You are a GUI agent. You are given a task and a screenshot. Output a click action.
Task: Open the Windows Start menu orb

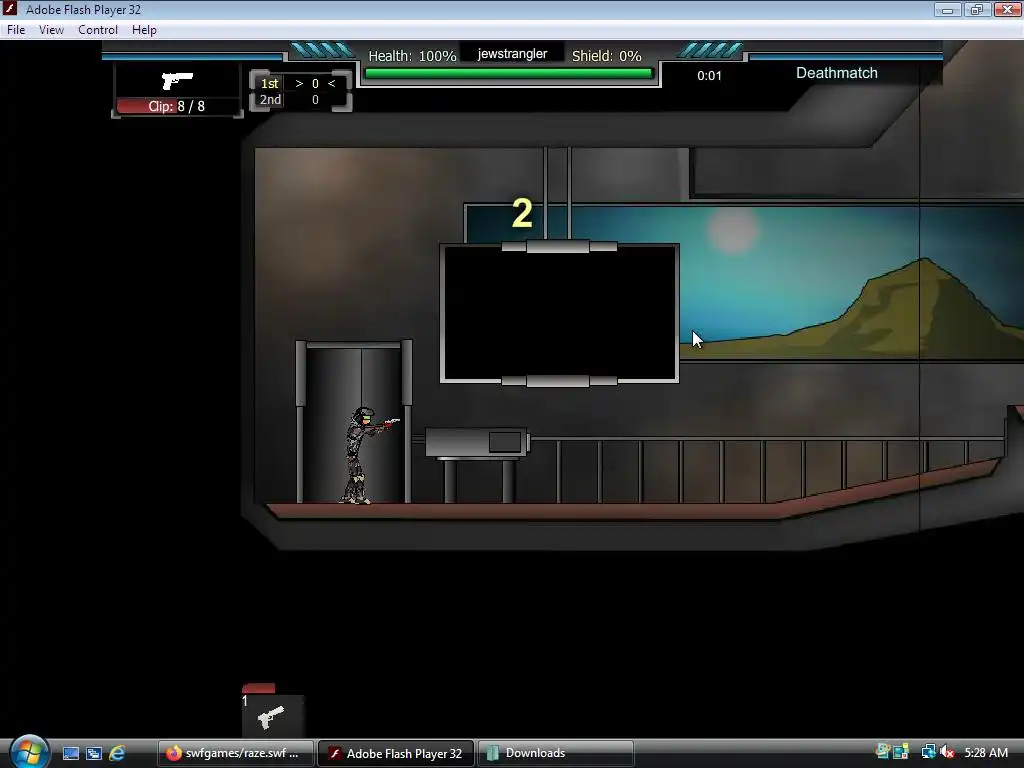click(29, 752)
